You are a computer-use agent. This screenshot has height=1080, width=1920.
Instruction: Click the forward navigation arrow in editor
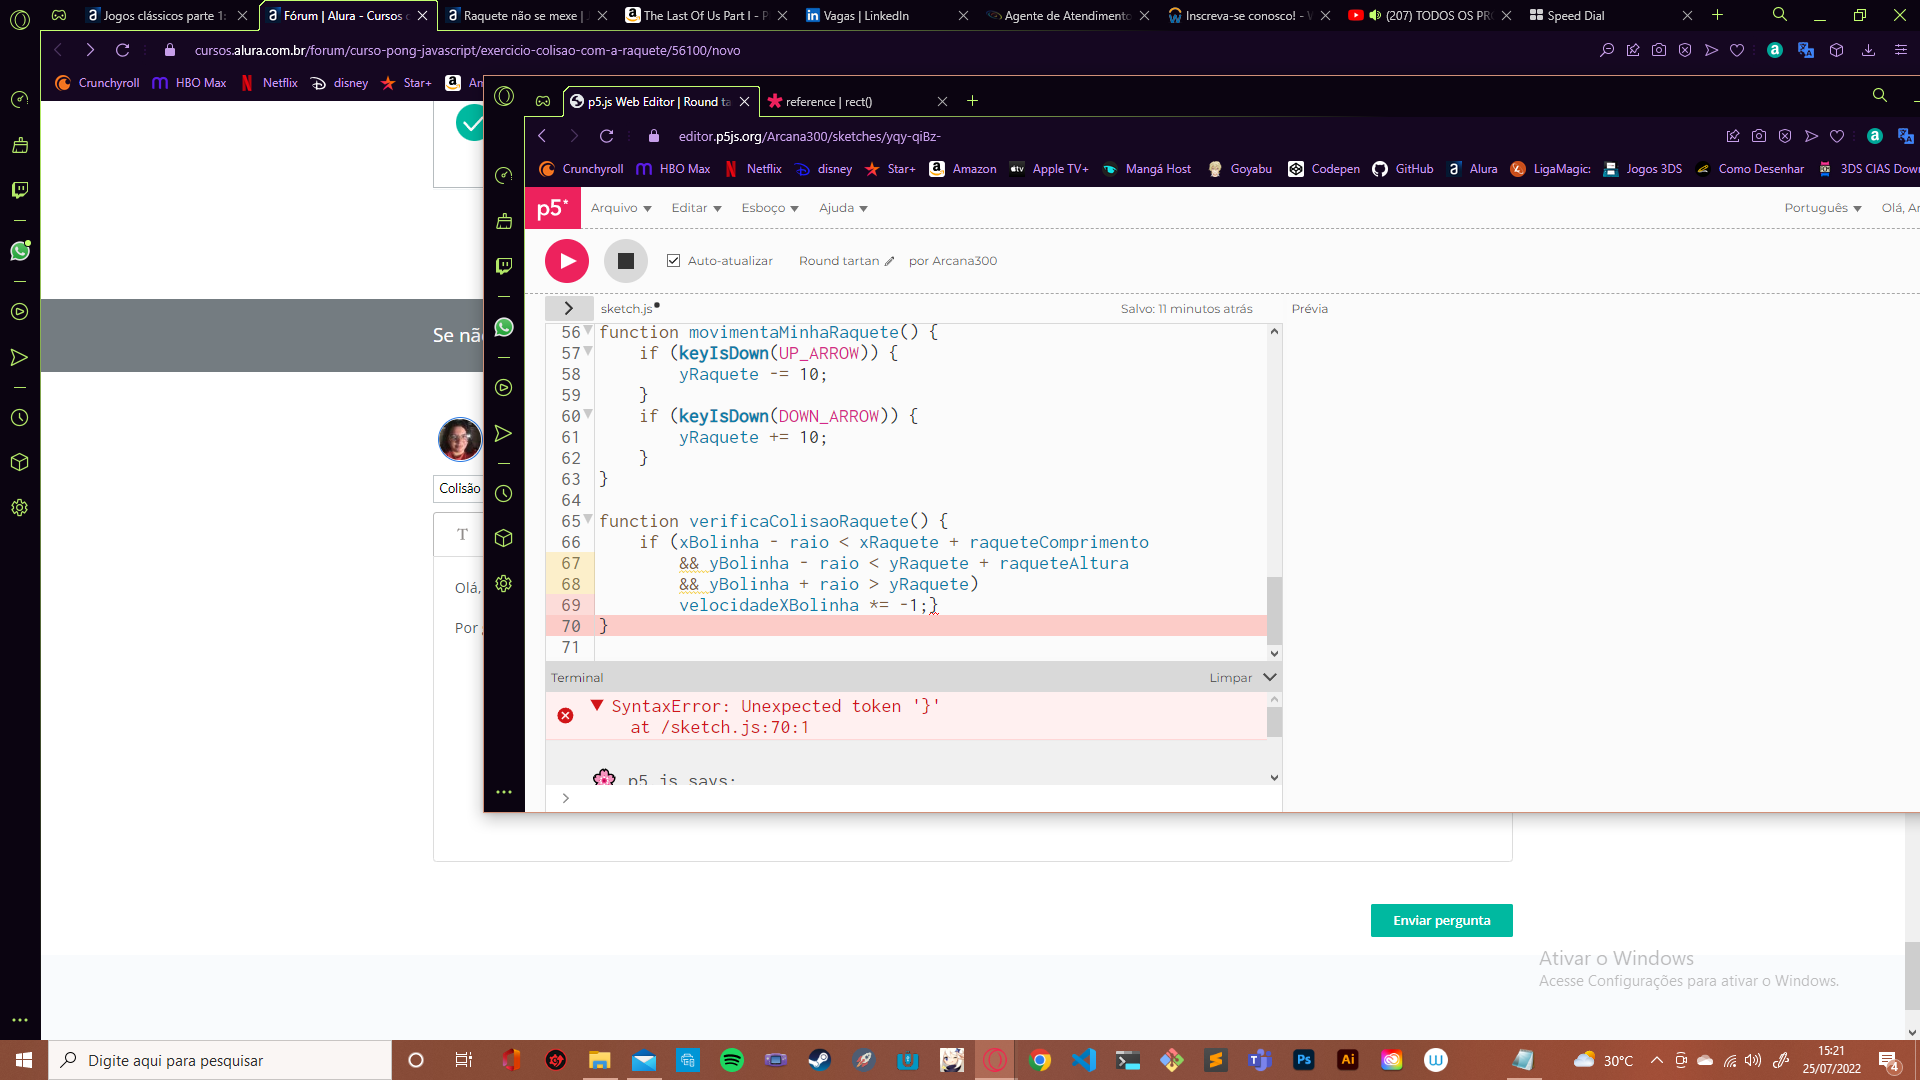click(x=574, y=136)
